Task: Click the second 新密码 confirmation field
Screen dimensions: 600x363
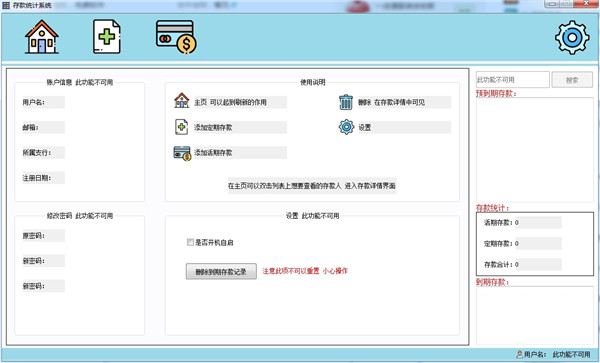Action: [43, 286]
